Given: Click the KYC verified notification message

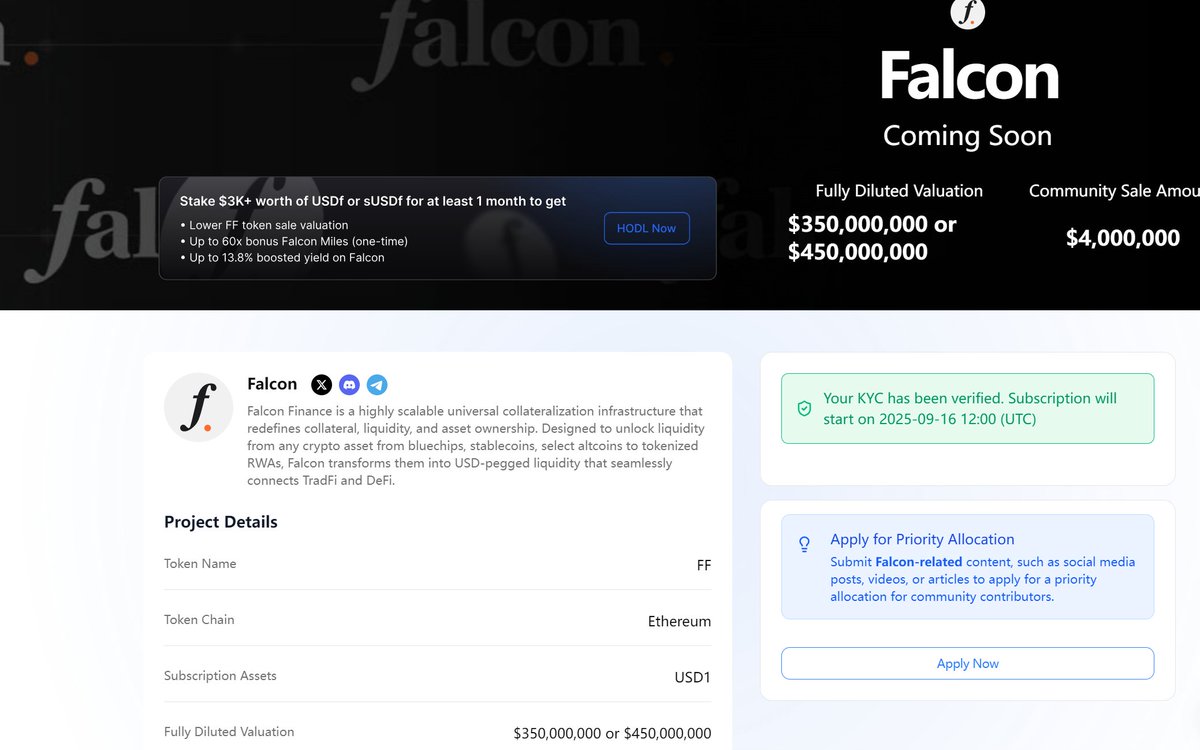Looking at the screenshot, I should click(x=967, y=408).
